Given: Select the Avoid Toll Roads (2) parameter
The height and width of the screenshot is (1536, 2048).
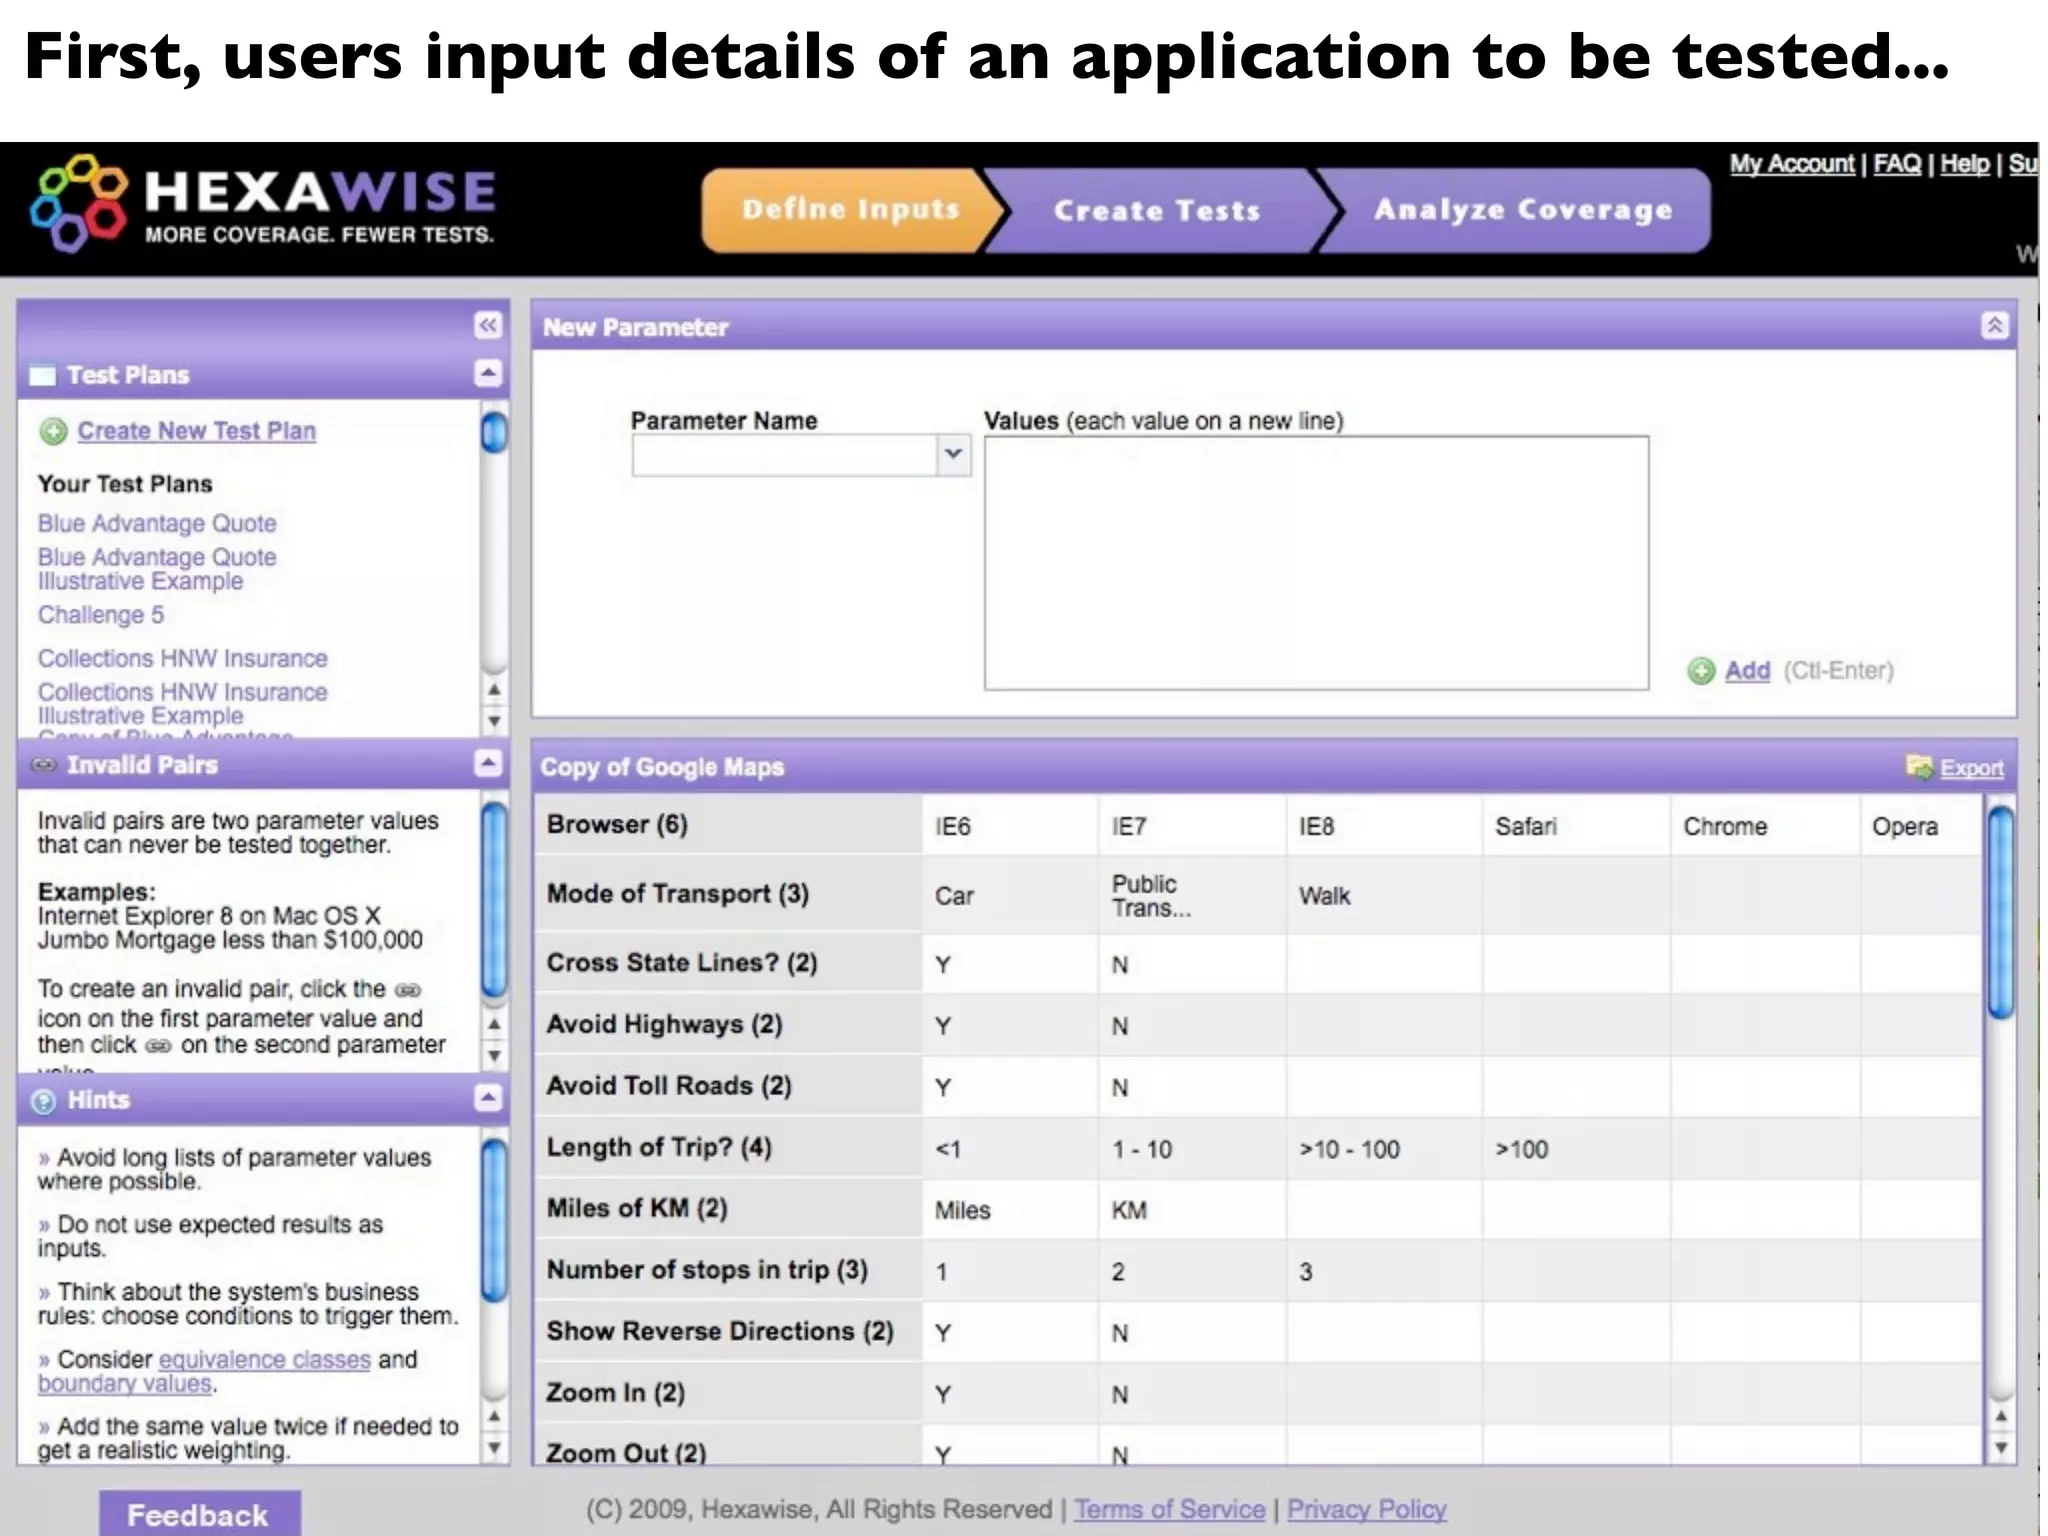Looking at the screenshot, I should [728, 1085].
